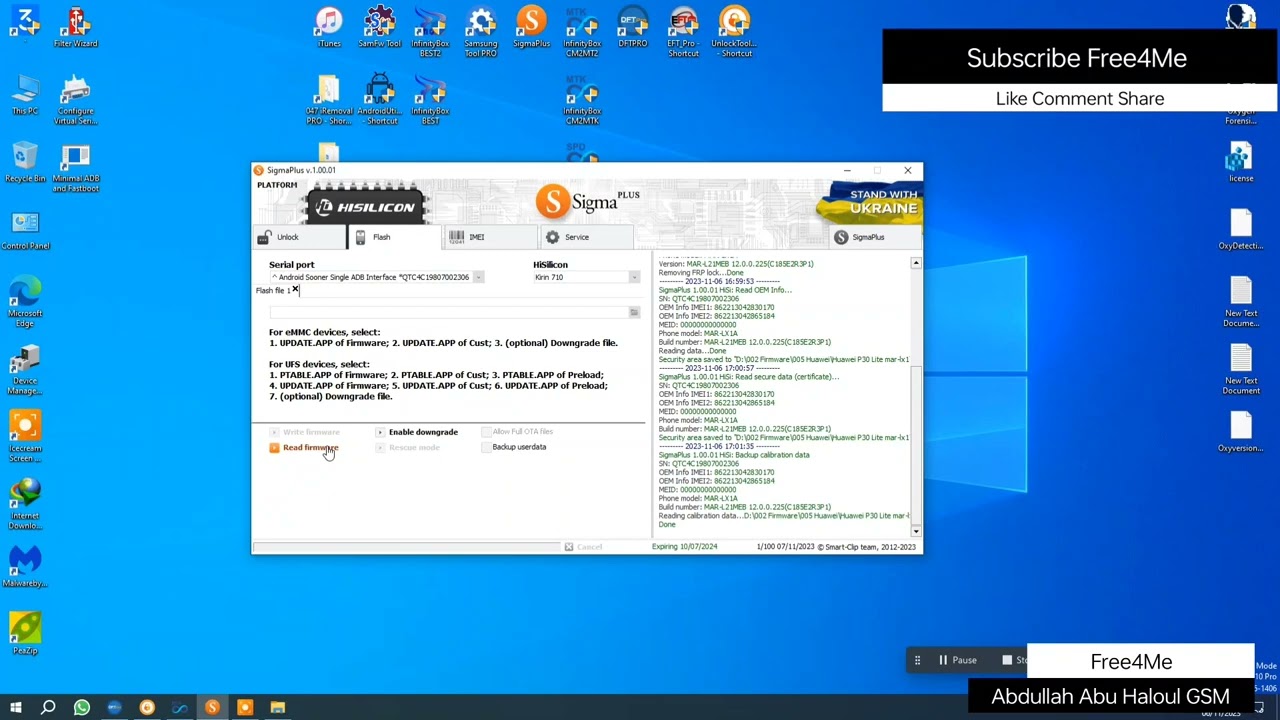Open the UnlockTool shortcut icon
The image size is (1280, 720).
coord(734,32)
